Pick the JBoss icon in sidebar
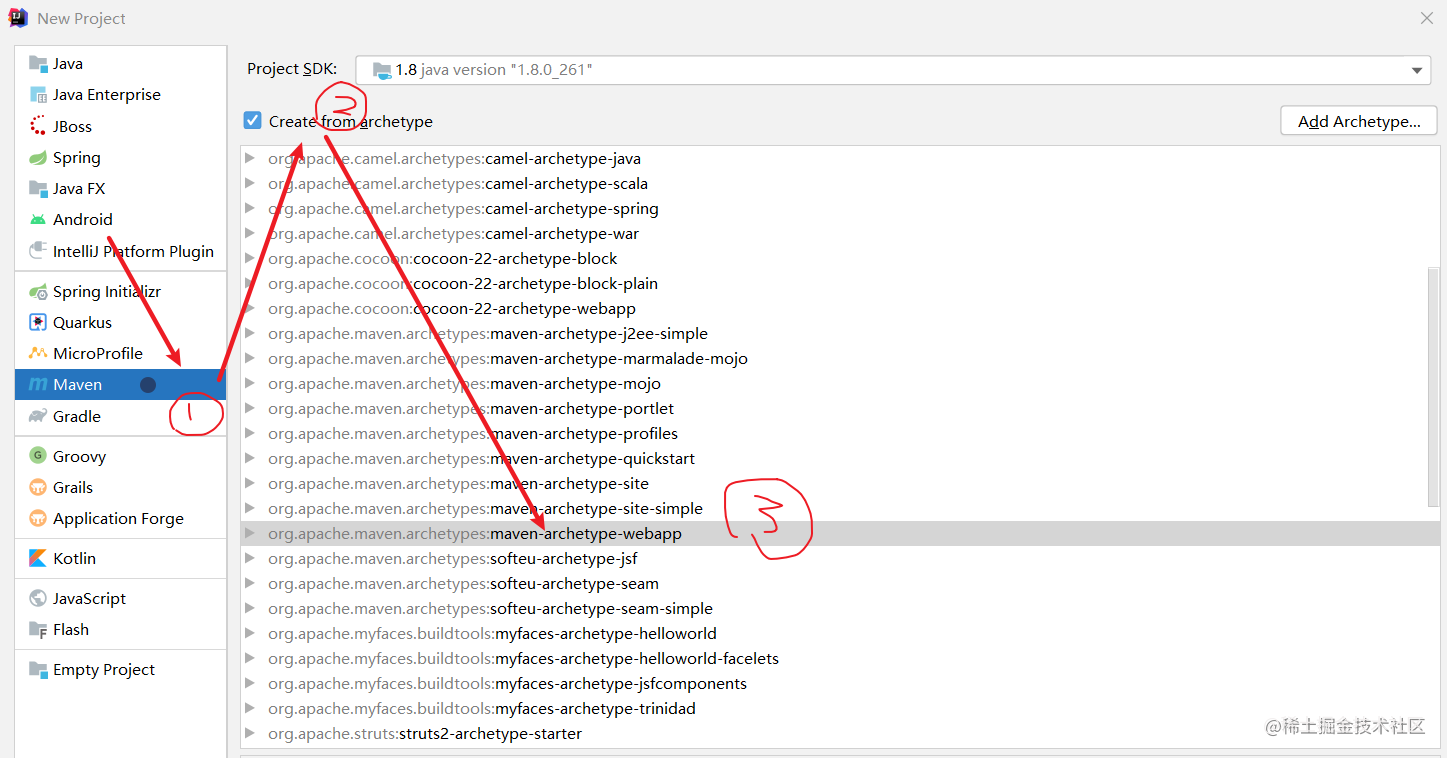The height and width of the screenshot is (758, 1447). pyautogui.click(x=38, y=126)
